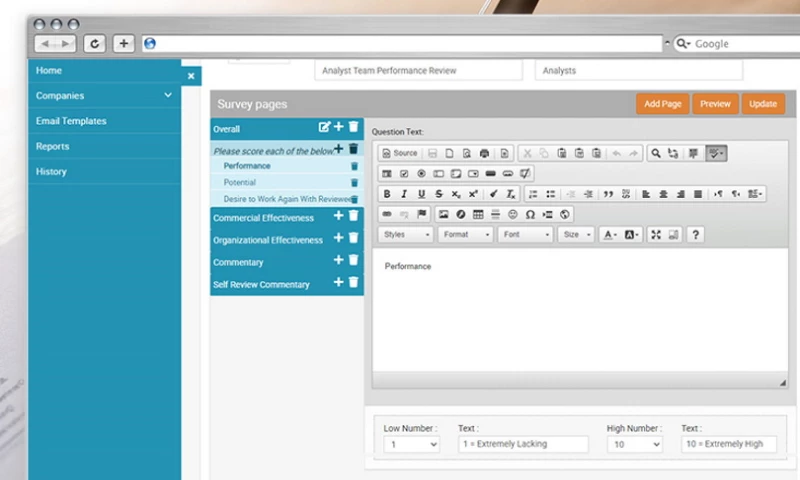Insert special character with Omega icon
Screen dimensions: 800x480
[x=530, y=214]
